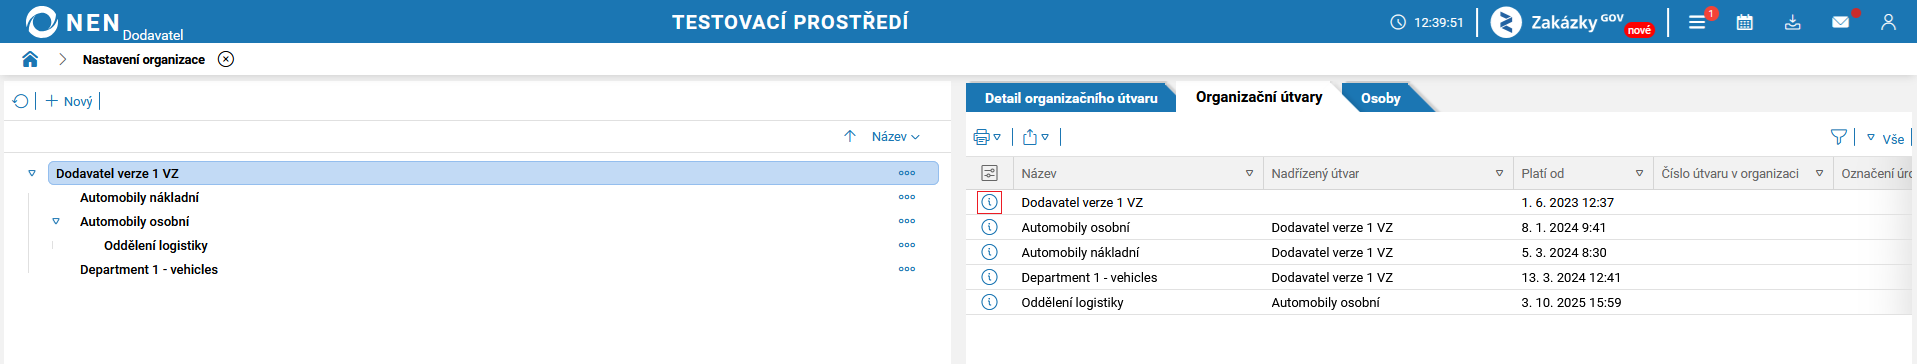
Task: Select Department 1 - vehicles in tree
Action: pos(149,269)
